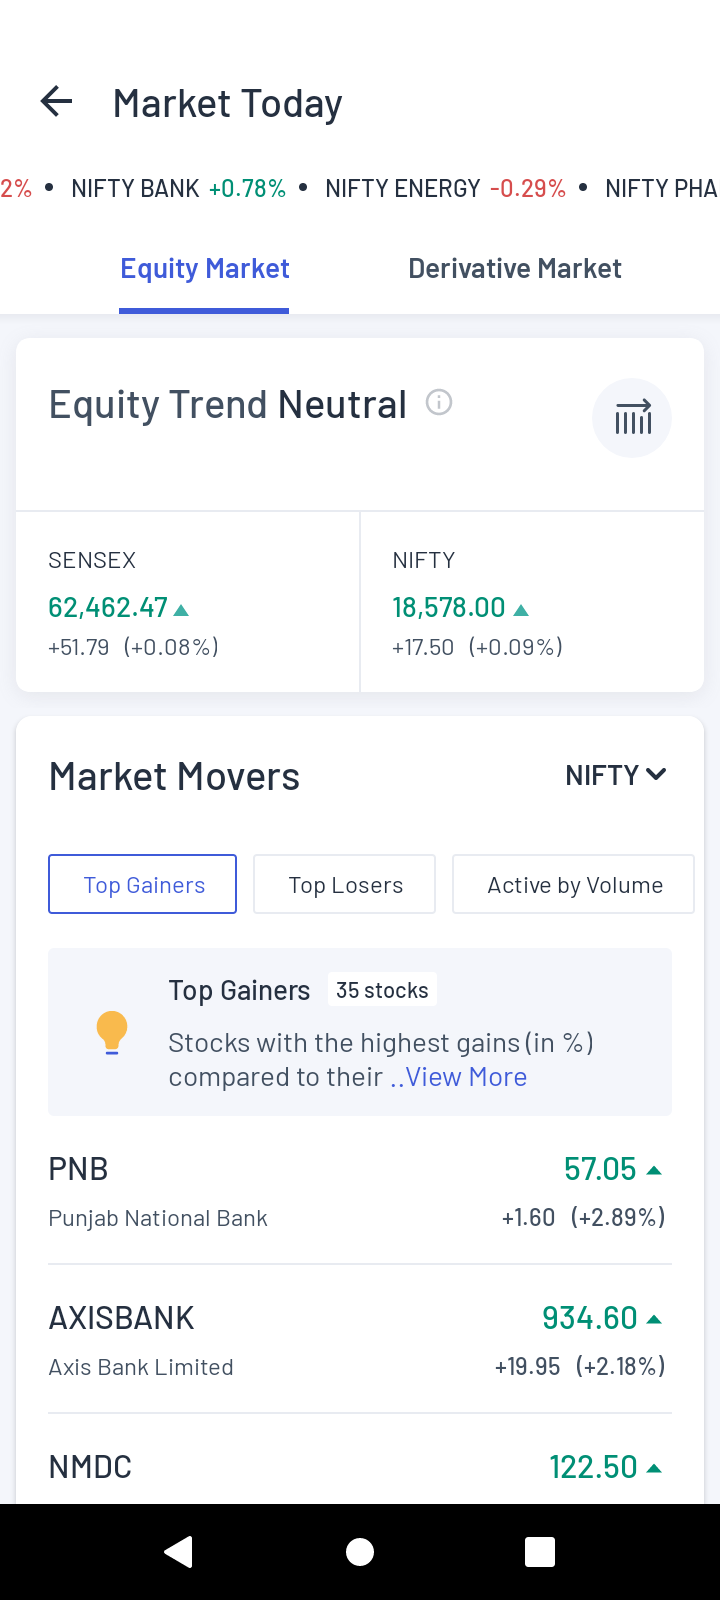Open the PNB Punjab National Bank row
The height and width of the screenshot is (1600, 720).
click(360, 1191)
